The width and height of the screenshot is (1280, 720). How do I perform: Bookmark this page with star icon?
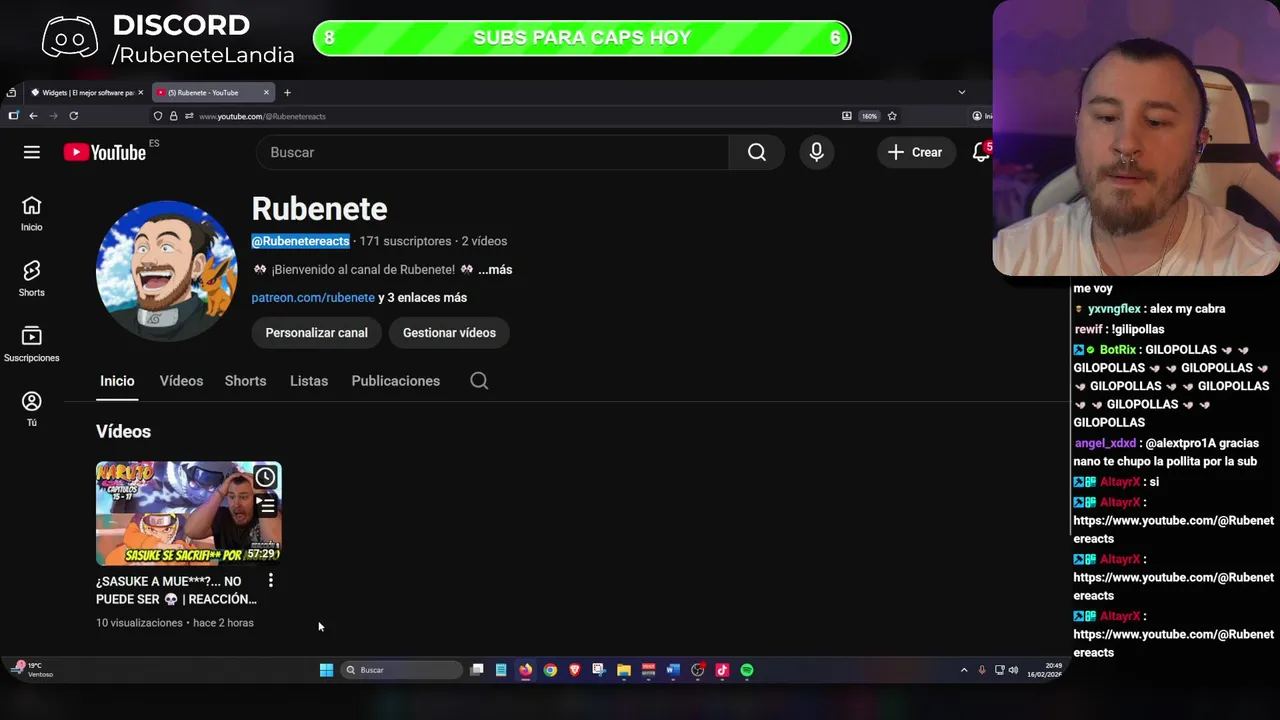click(892, 116)
